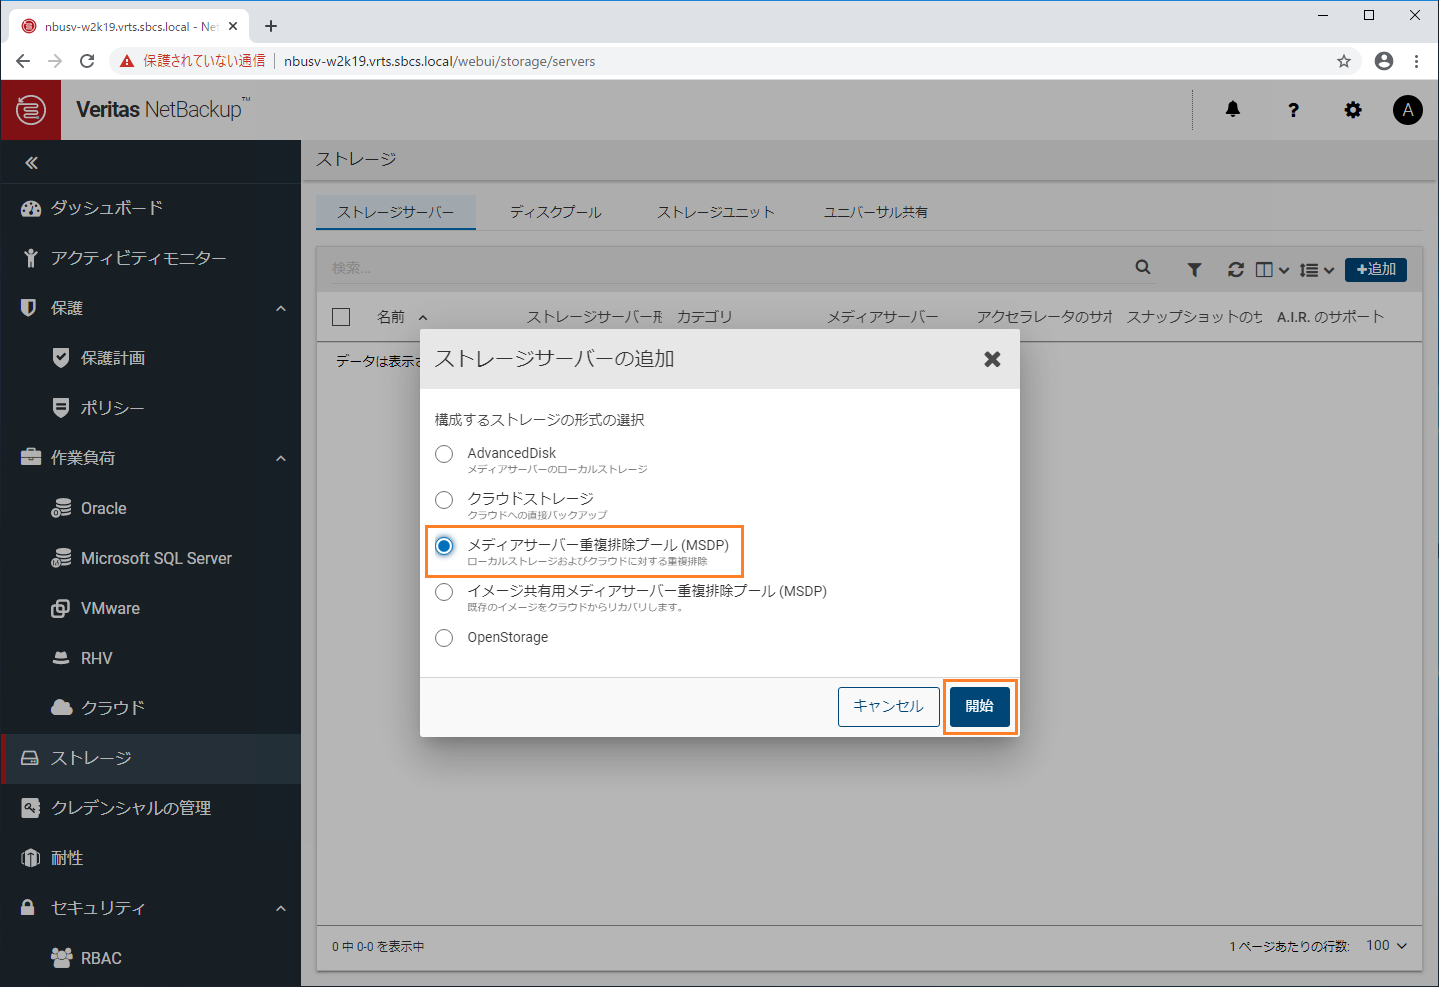Open VMware workload in sidebar
The height and width of the screenshot is (987, 1439).
(110, 608)
